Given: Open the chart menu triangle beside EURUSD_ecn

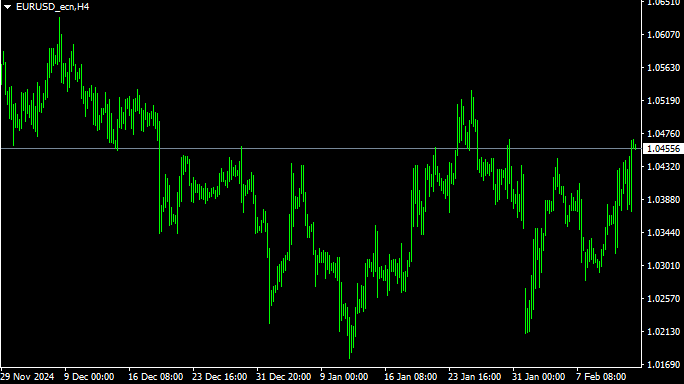Looking at the screenshot, I should point(7,7).
